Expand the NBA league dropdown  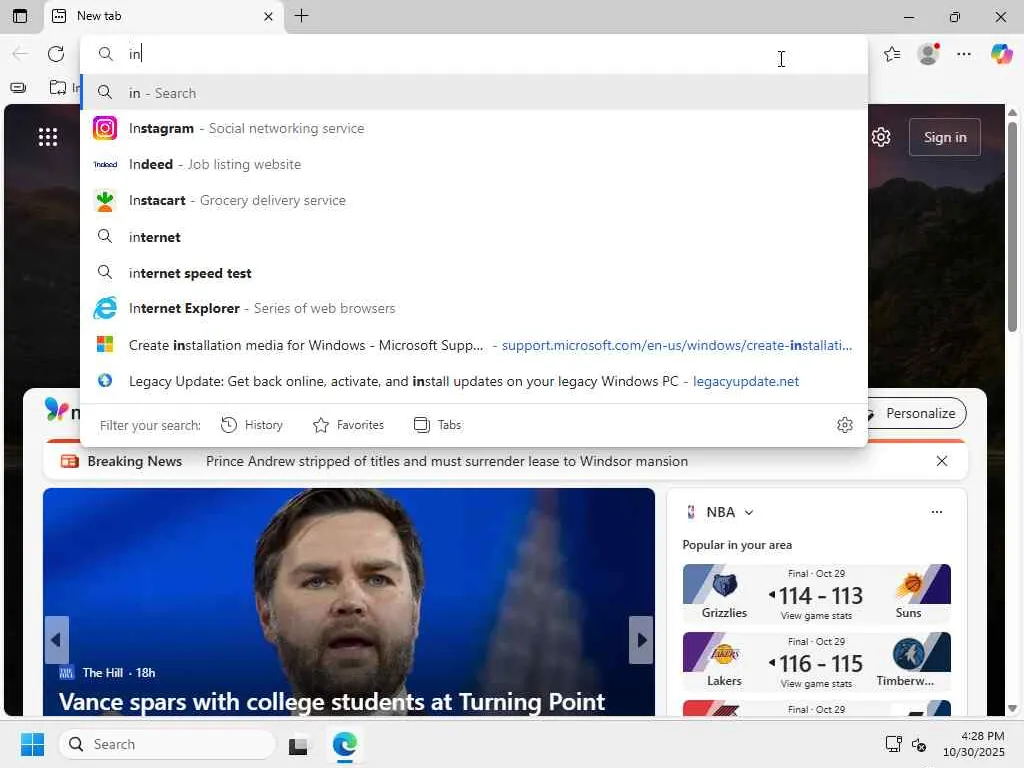pyautogui.click(x=748, y=513)
